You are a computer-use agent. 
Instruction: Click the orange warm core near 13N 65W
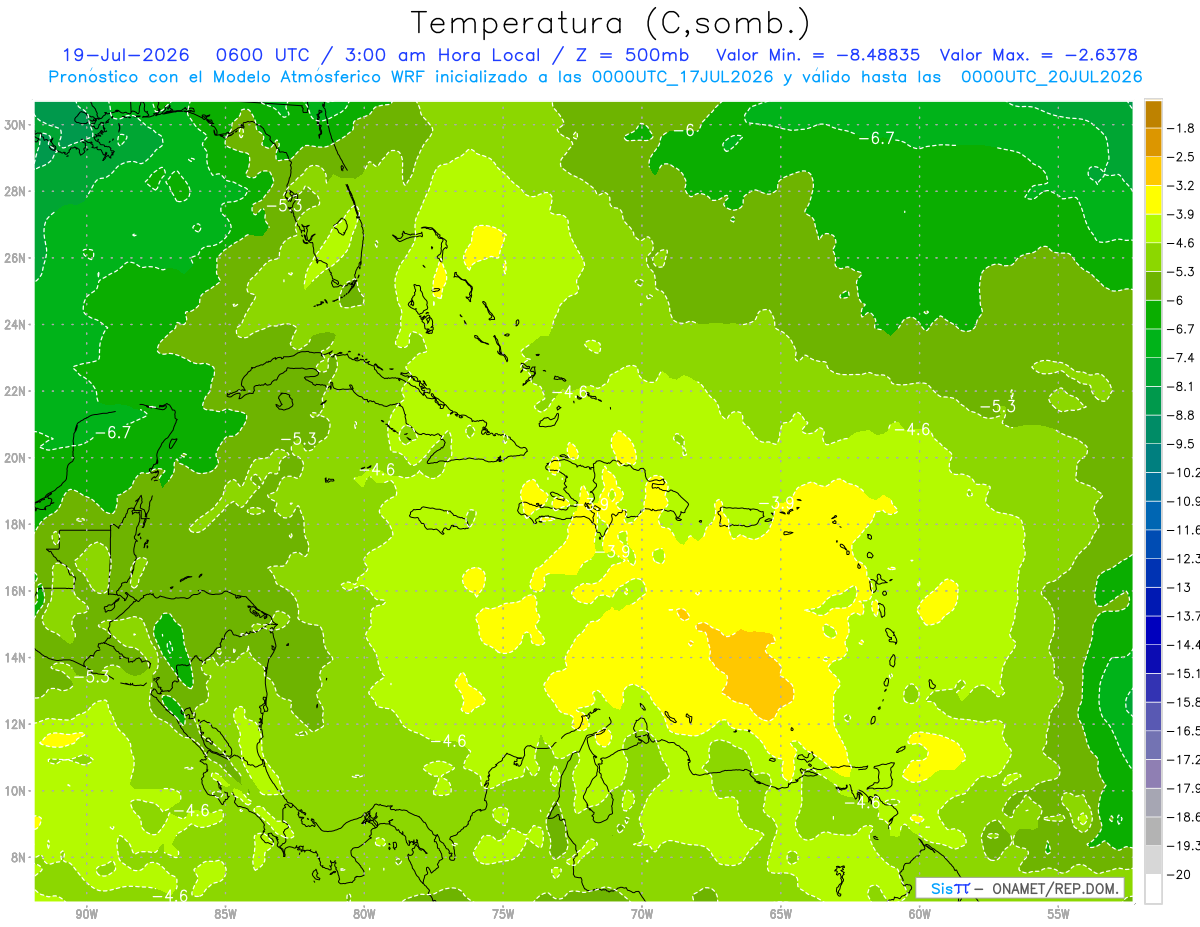pyautogui.click(x=752, y=672)
